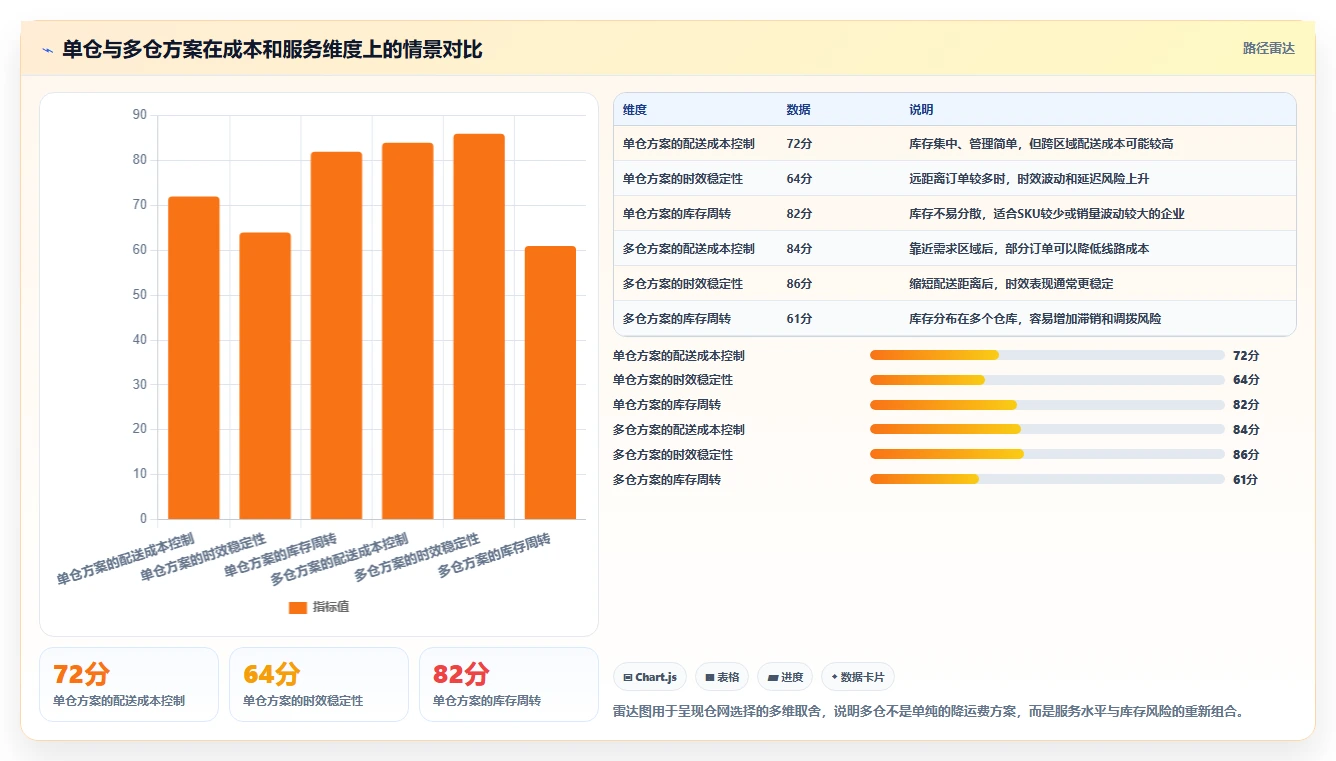Click the 多仓方案的时效稳定性 progress bar
The height and width of the screenshot is (761, 1336).
[1047, 454]
